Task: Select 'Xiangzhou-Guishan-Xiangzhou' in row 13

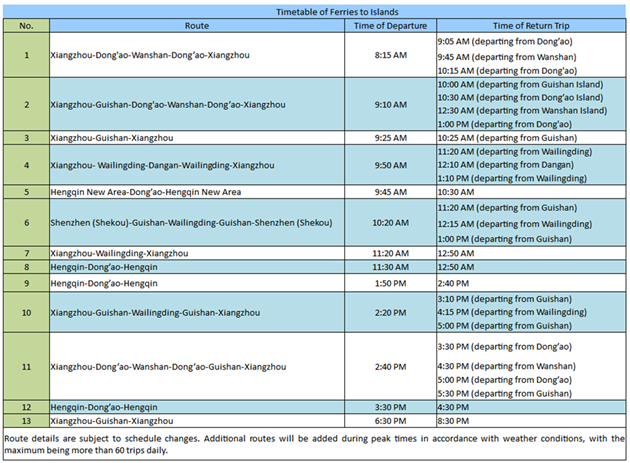Action: (x=112, y=421)
